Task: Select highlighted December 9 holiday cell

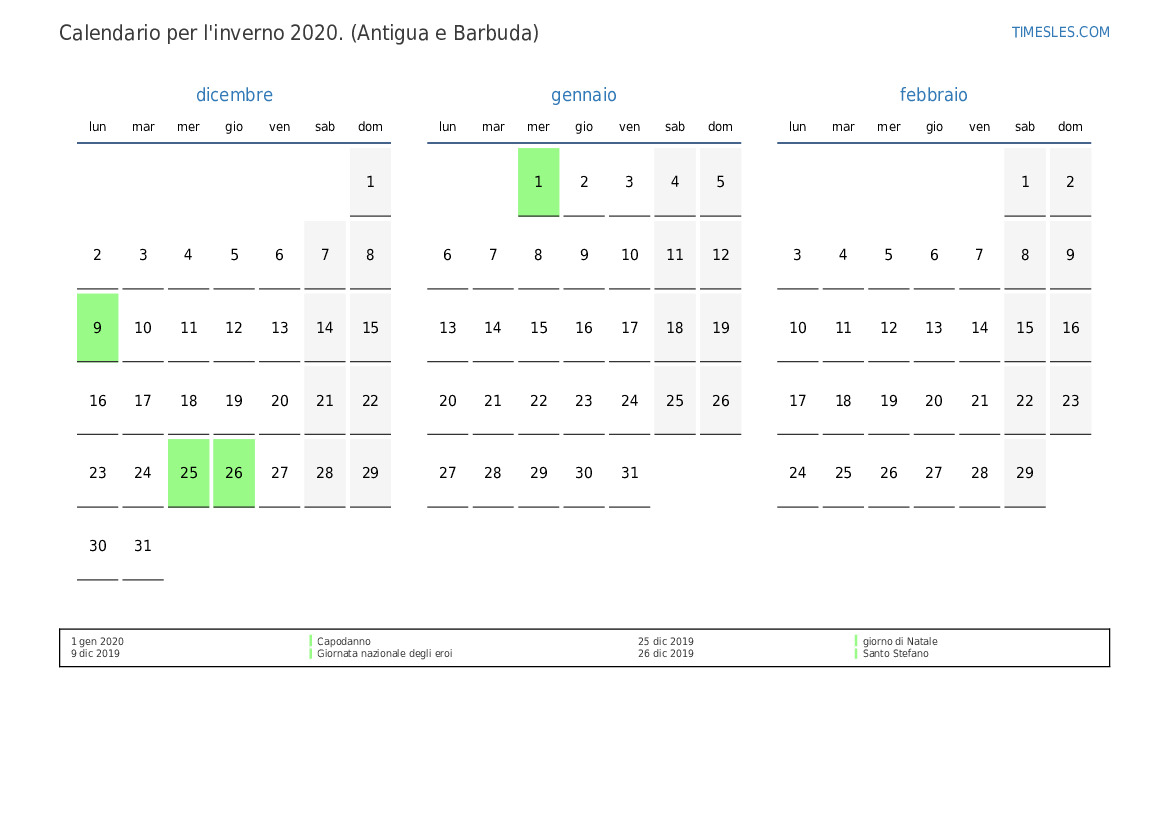Action: [97, 328]
